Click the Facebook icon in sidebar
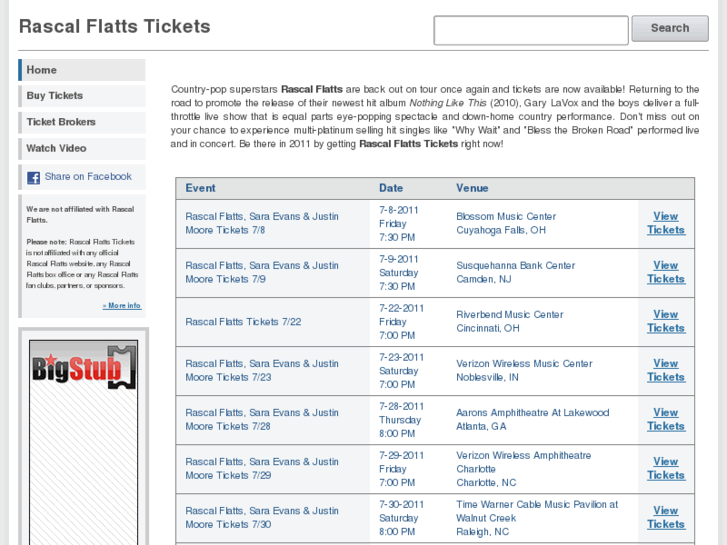The height and width of the screenshot is (545, 727). coord(33,178)
